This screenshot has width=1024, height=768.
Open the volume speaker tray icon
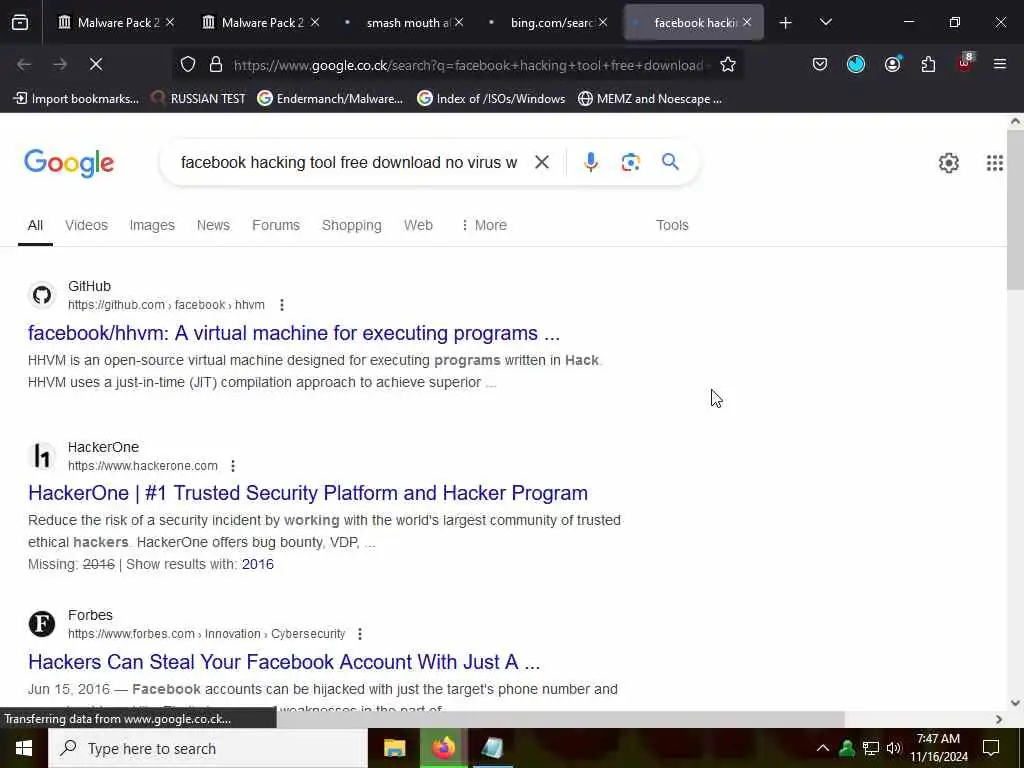(x=893, y=748)
